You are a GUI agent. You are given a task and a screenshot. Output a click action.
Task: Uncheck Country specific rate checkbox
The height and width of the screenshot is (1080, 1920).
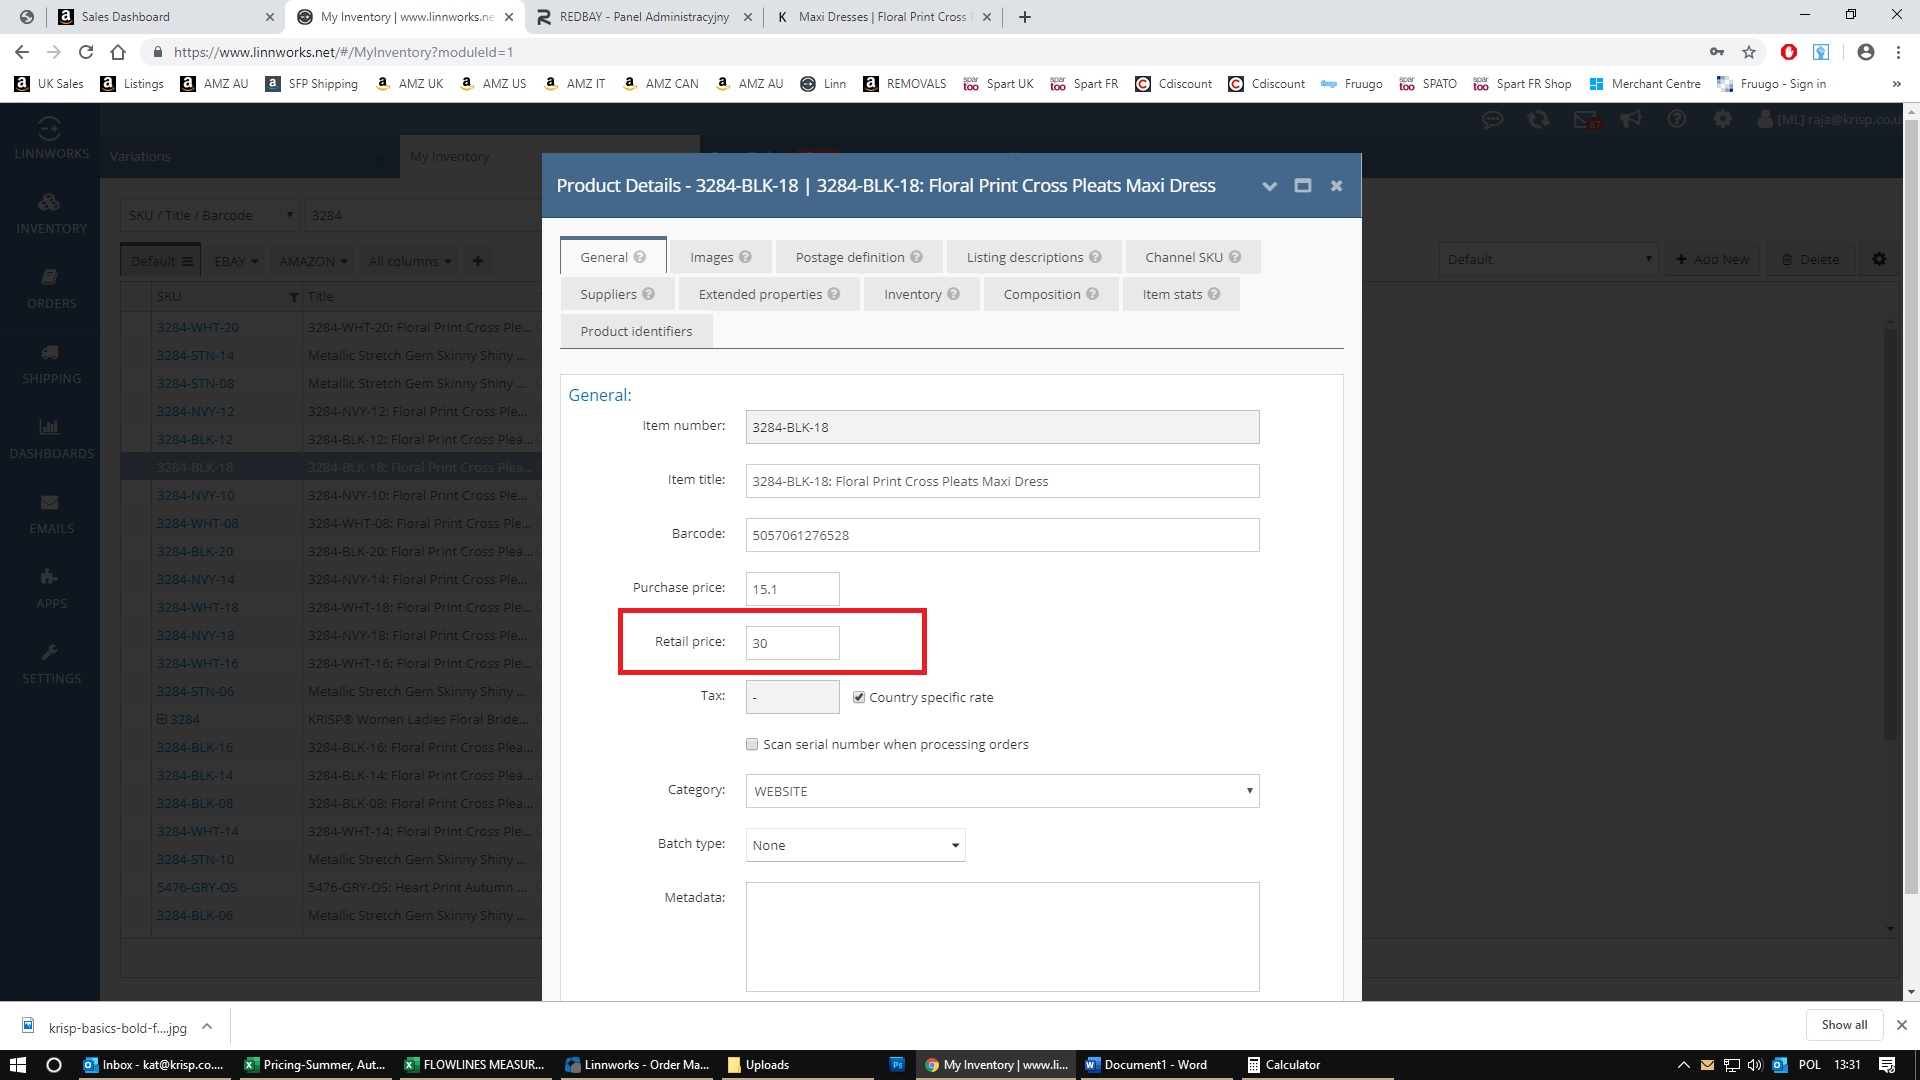pos(858,697)
